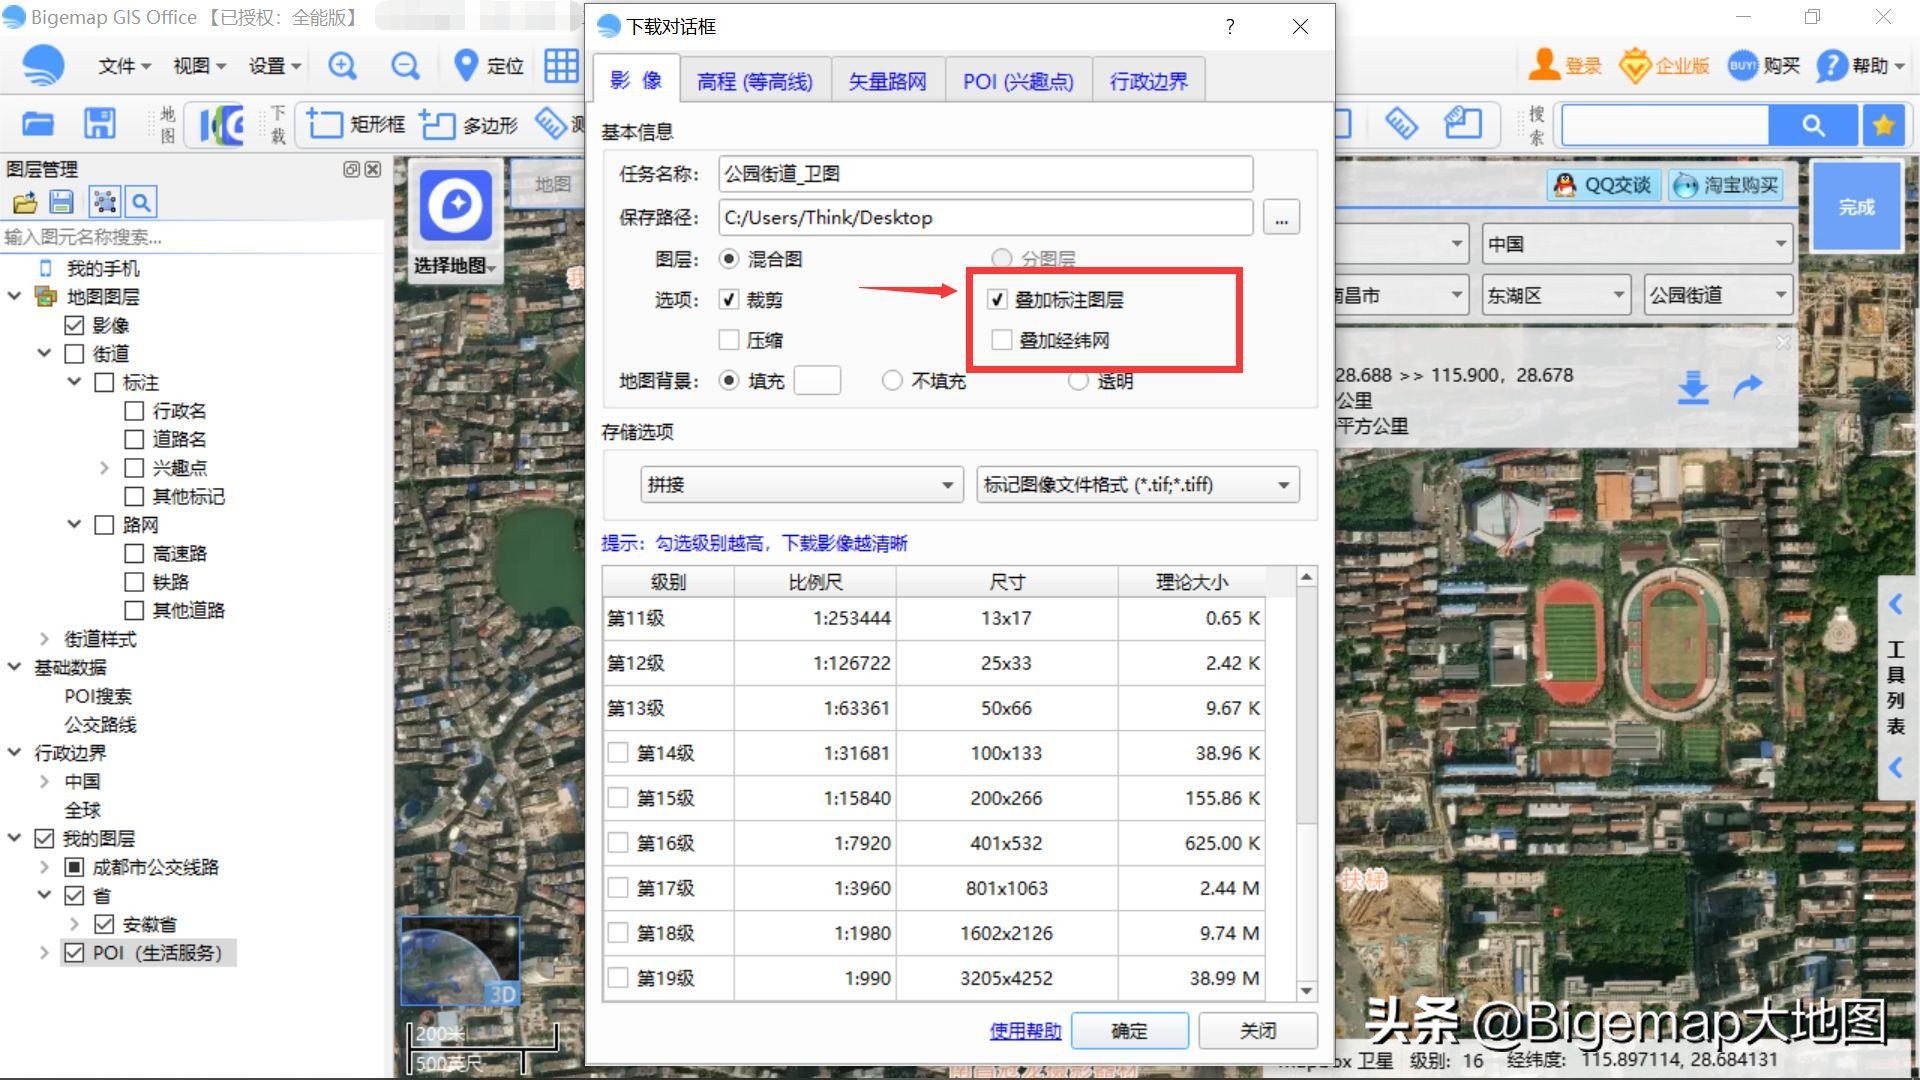Select the zoom in magnifier tool
Screen dimensions: 1920x1080
343,66
